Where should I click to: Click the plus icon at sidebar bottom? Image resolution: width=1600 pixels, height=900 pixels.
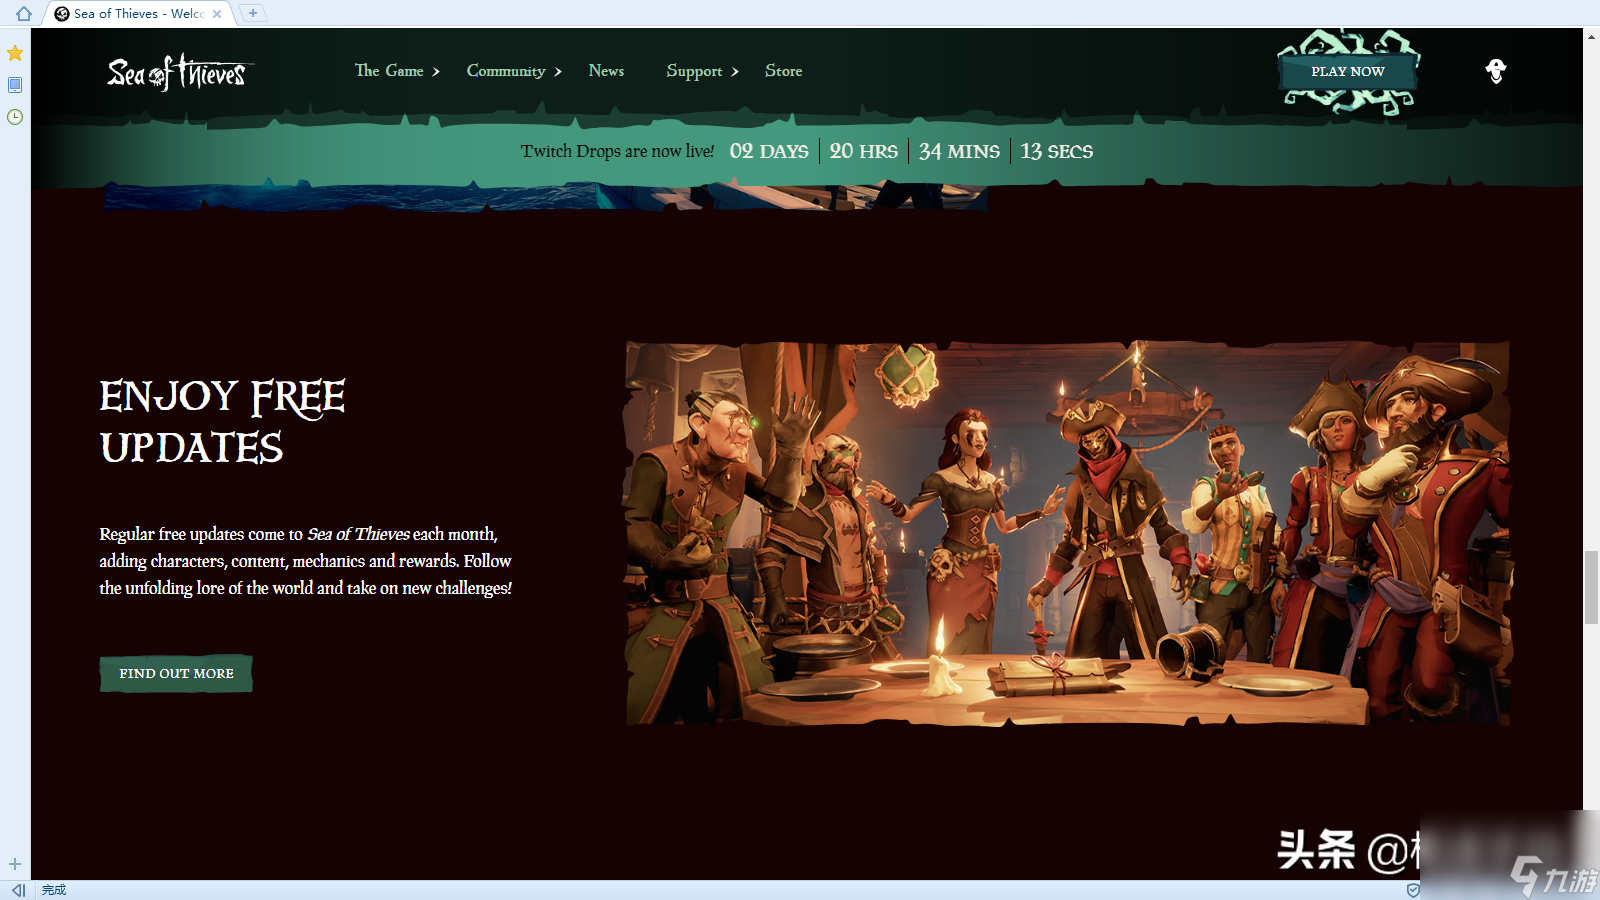[15, 864]
